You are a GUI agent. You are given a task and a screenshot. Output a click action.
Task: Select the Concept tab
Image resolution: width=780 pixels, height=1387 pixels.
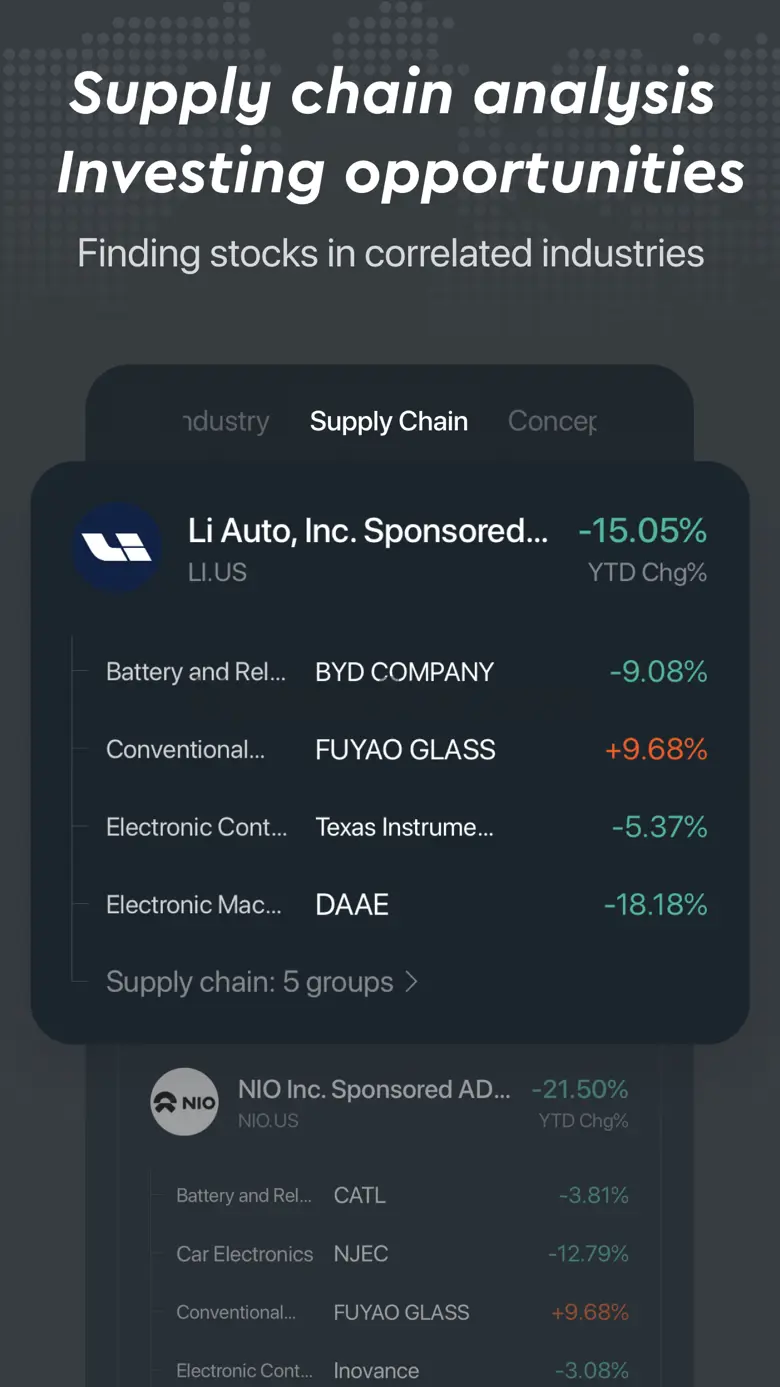552,421
